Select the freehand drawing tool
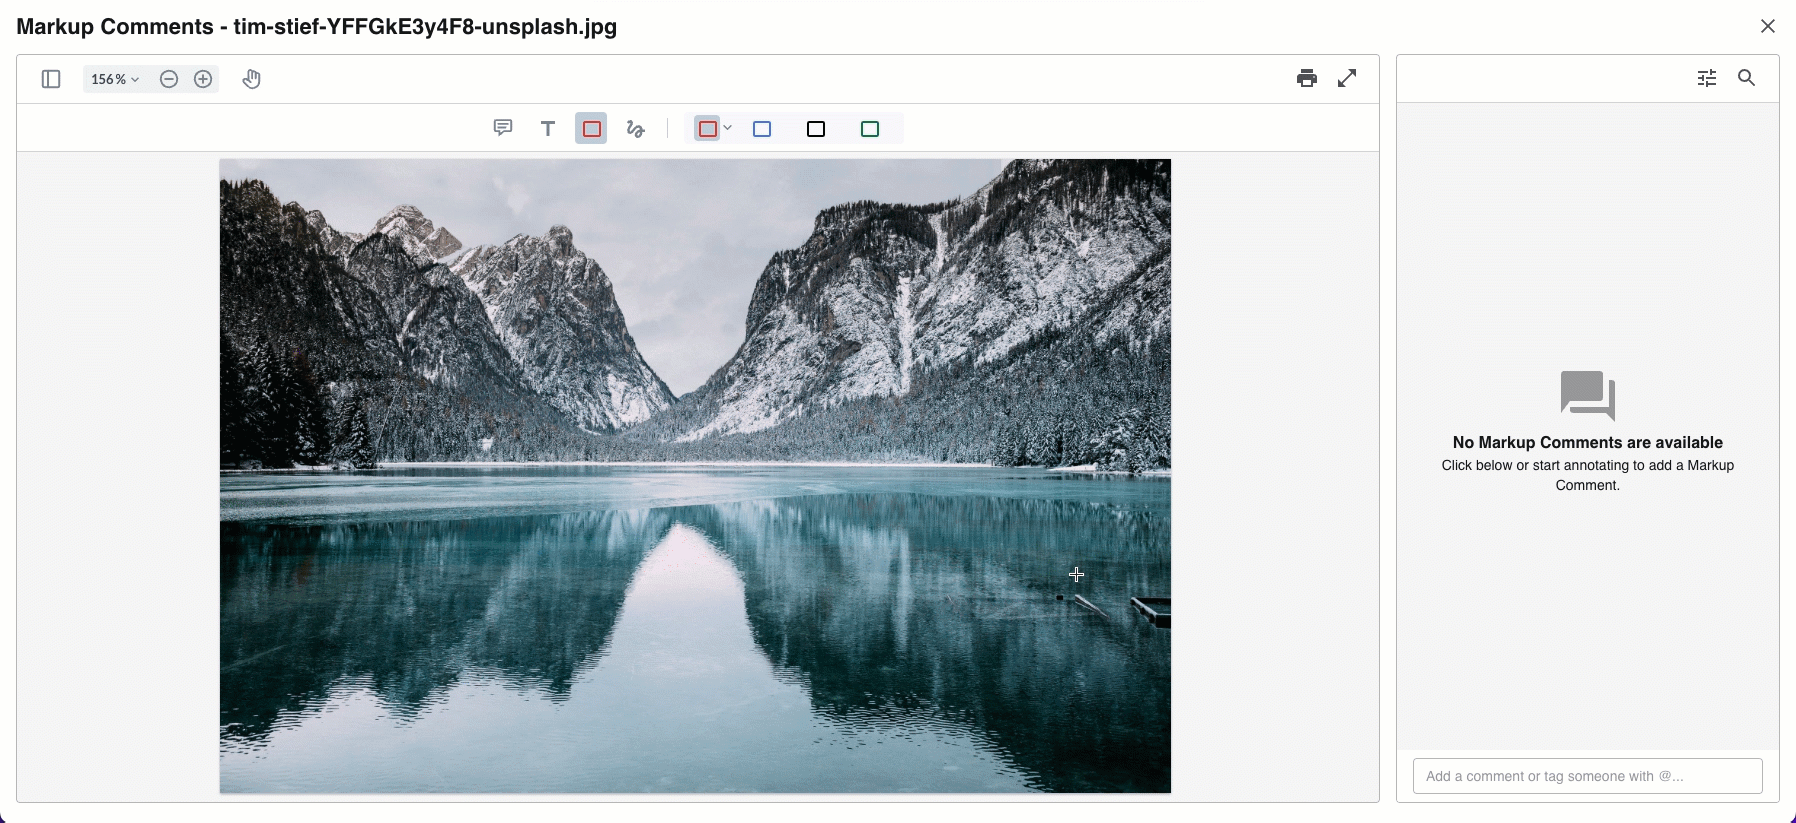This screenshot has width=1796, height=823. (x=635, y=128)
